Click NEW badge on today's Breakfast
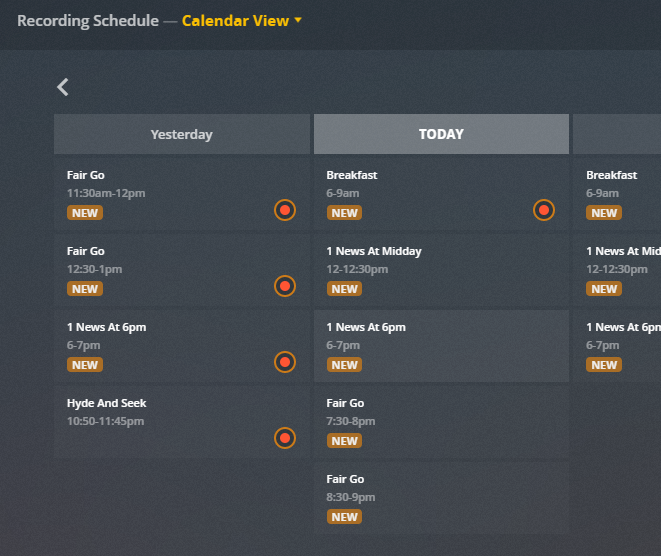Viewport: 661px width, 556px height. point(344,213)
